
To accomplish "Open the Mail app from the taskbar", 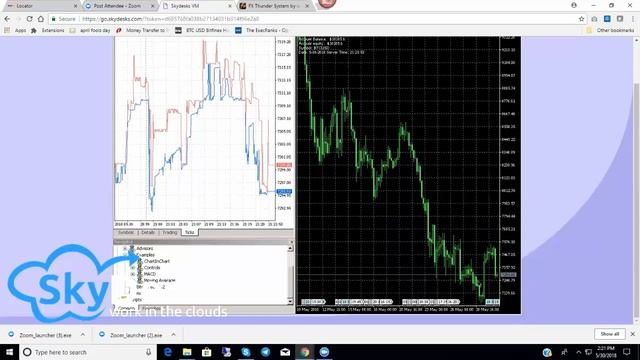I will [x=285, y=352].
